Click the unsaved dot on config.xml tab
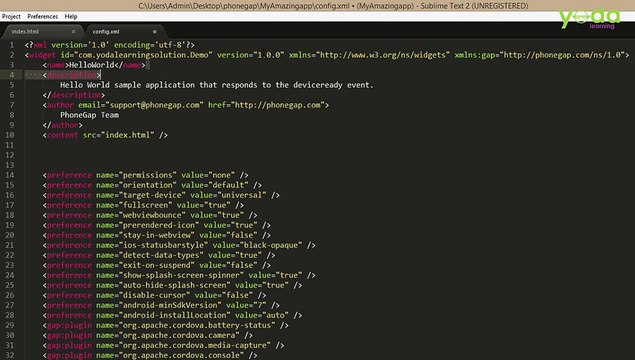This screenshot has width=635, height=360. click(155, 32)
